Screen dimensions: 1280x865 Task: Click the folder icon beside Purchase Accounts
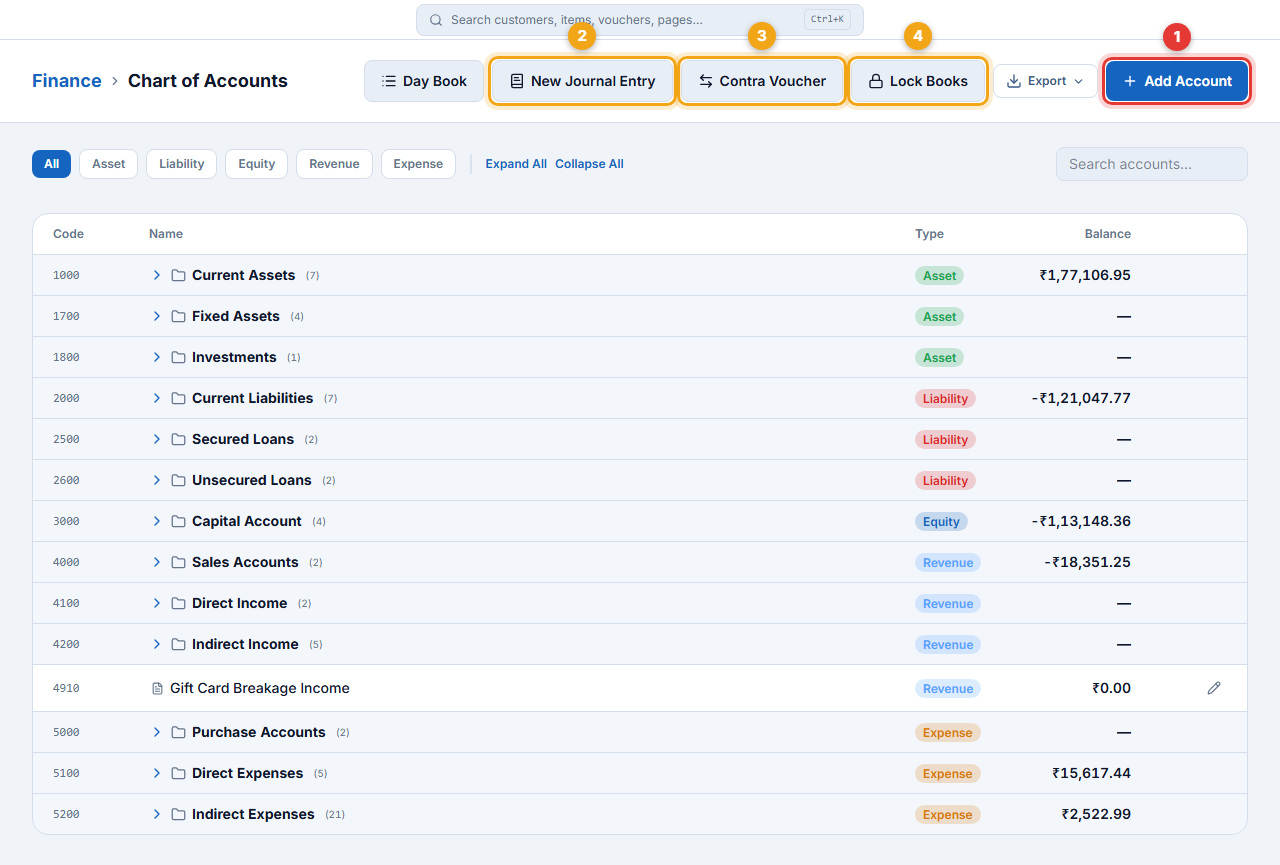click(178, 732)
